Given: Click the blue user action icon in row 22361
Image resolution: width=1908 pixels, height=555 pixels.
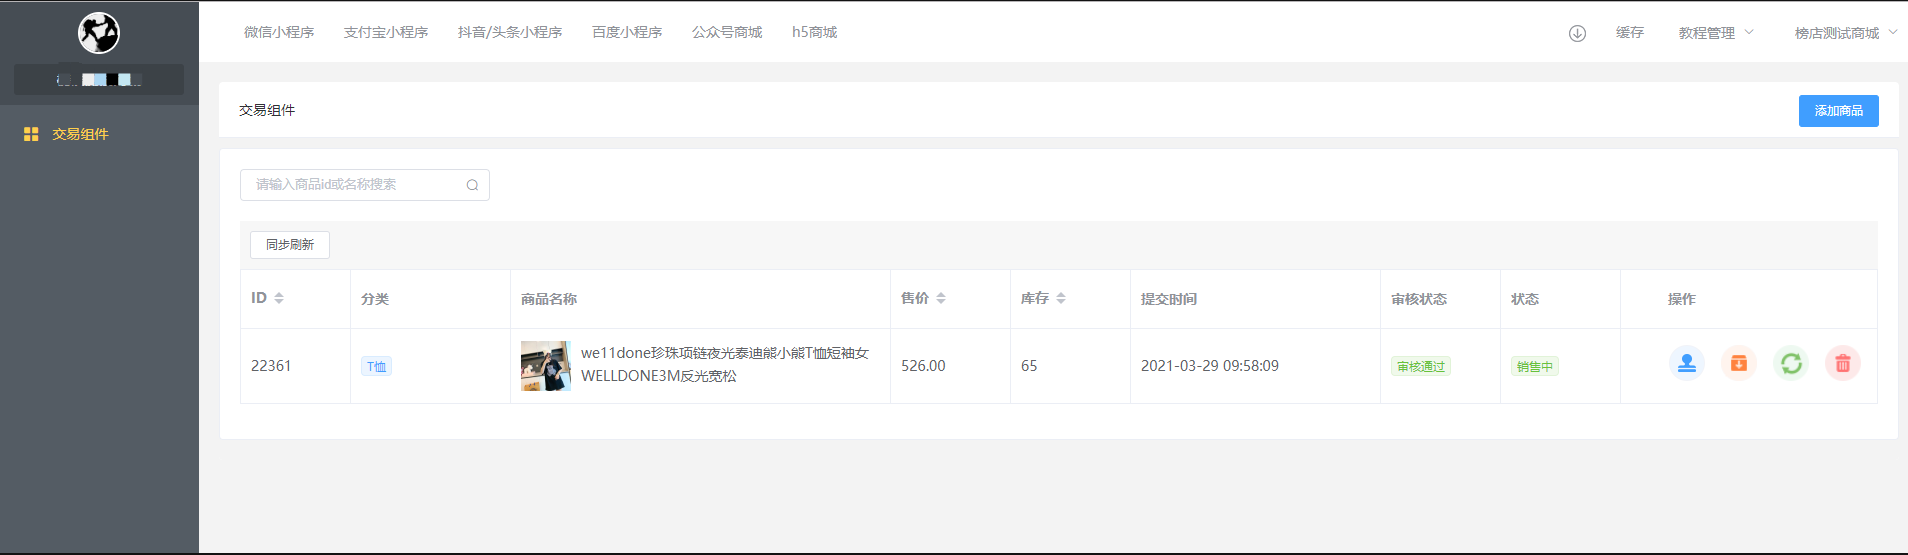Looking at the screenshot, I should click(x=1687, y=363).
